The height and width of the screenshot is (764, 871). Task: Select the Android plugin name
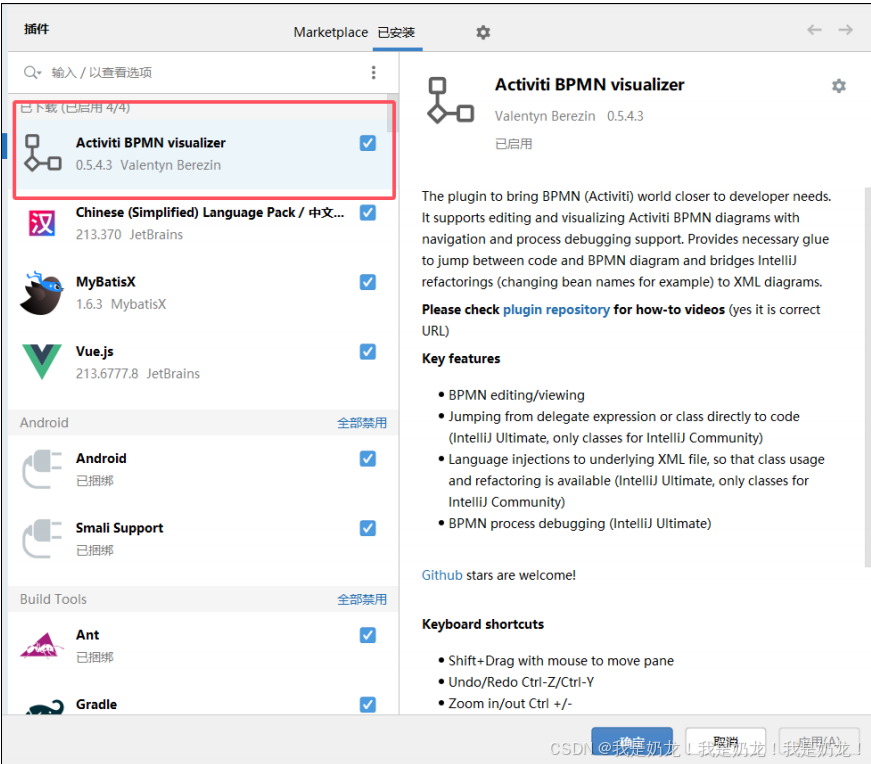pyautogui.click(x=101, y=458)
